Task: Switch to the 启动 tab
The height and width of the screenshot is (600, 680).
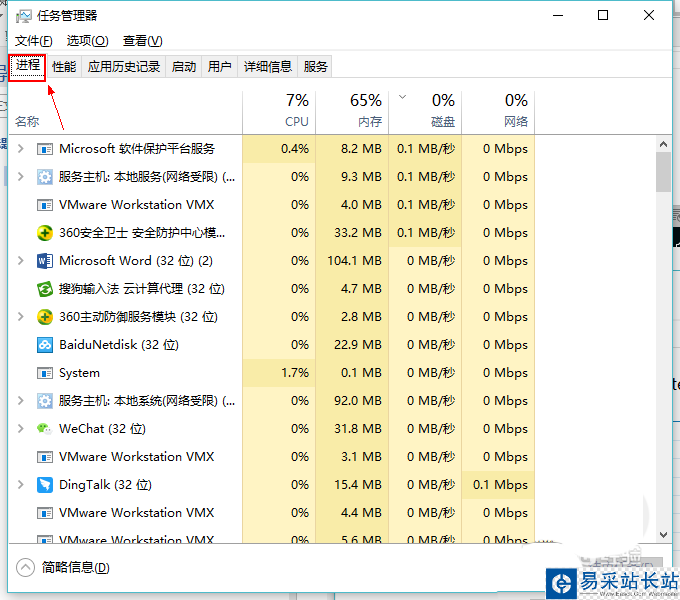Action: 183,67
